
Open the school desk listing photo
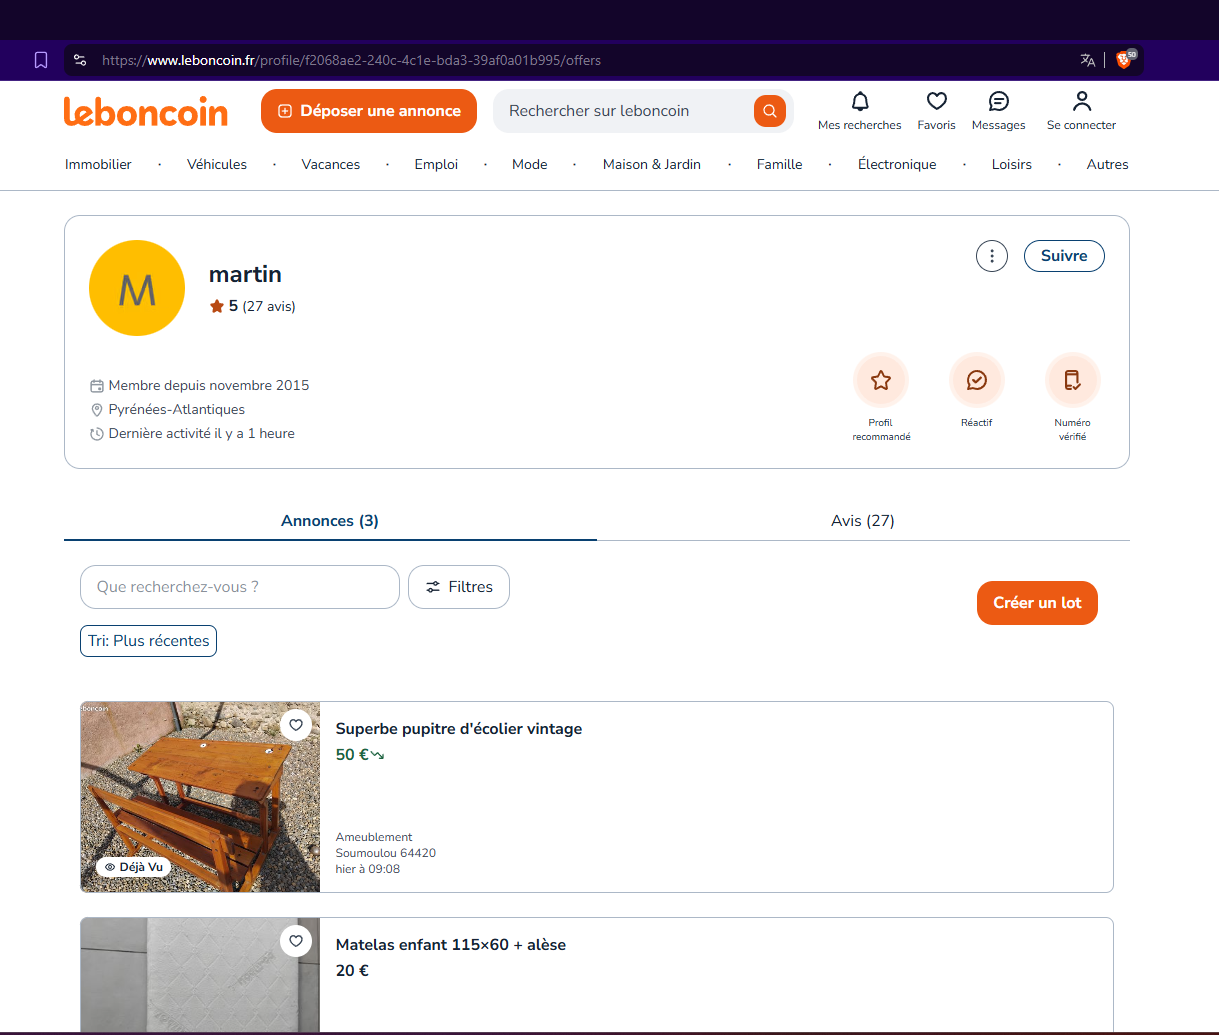[x=200, y=797]
